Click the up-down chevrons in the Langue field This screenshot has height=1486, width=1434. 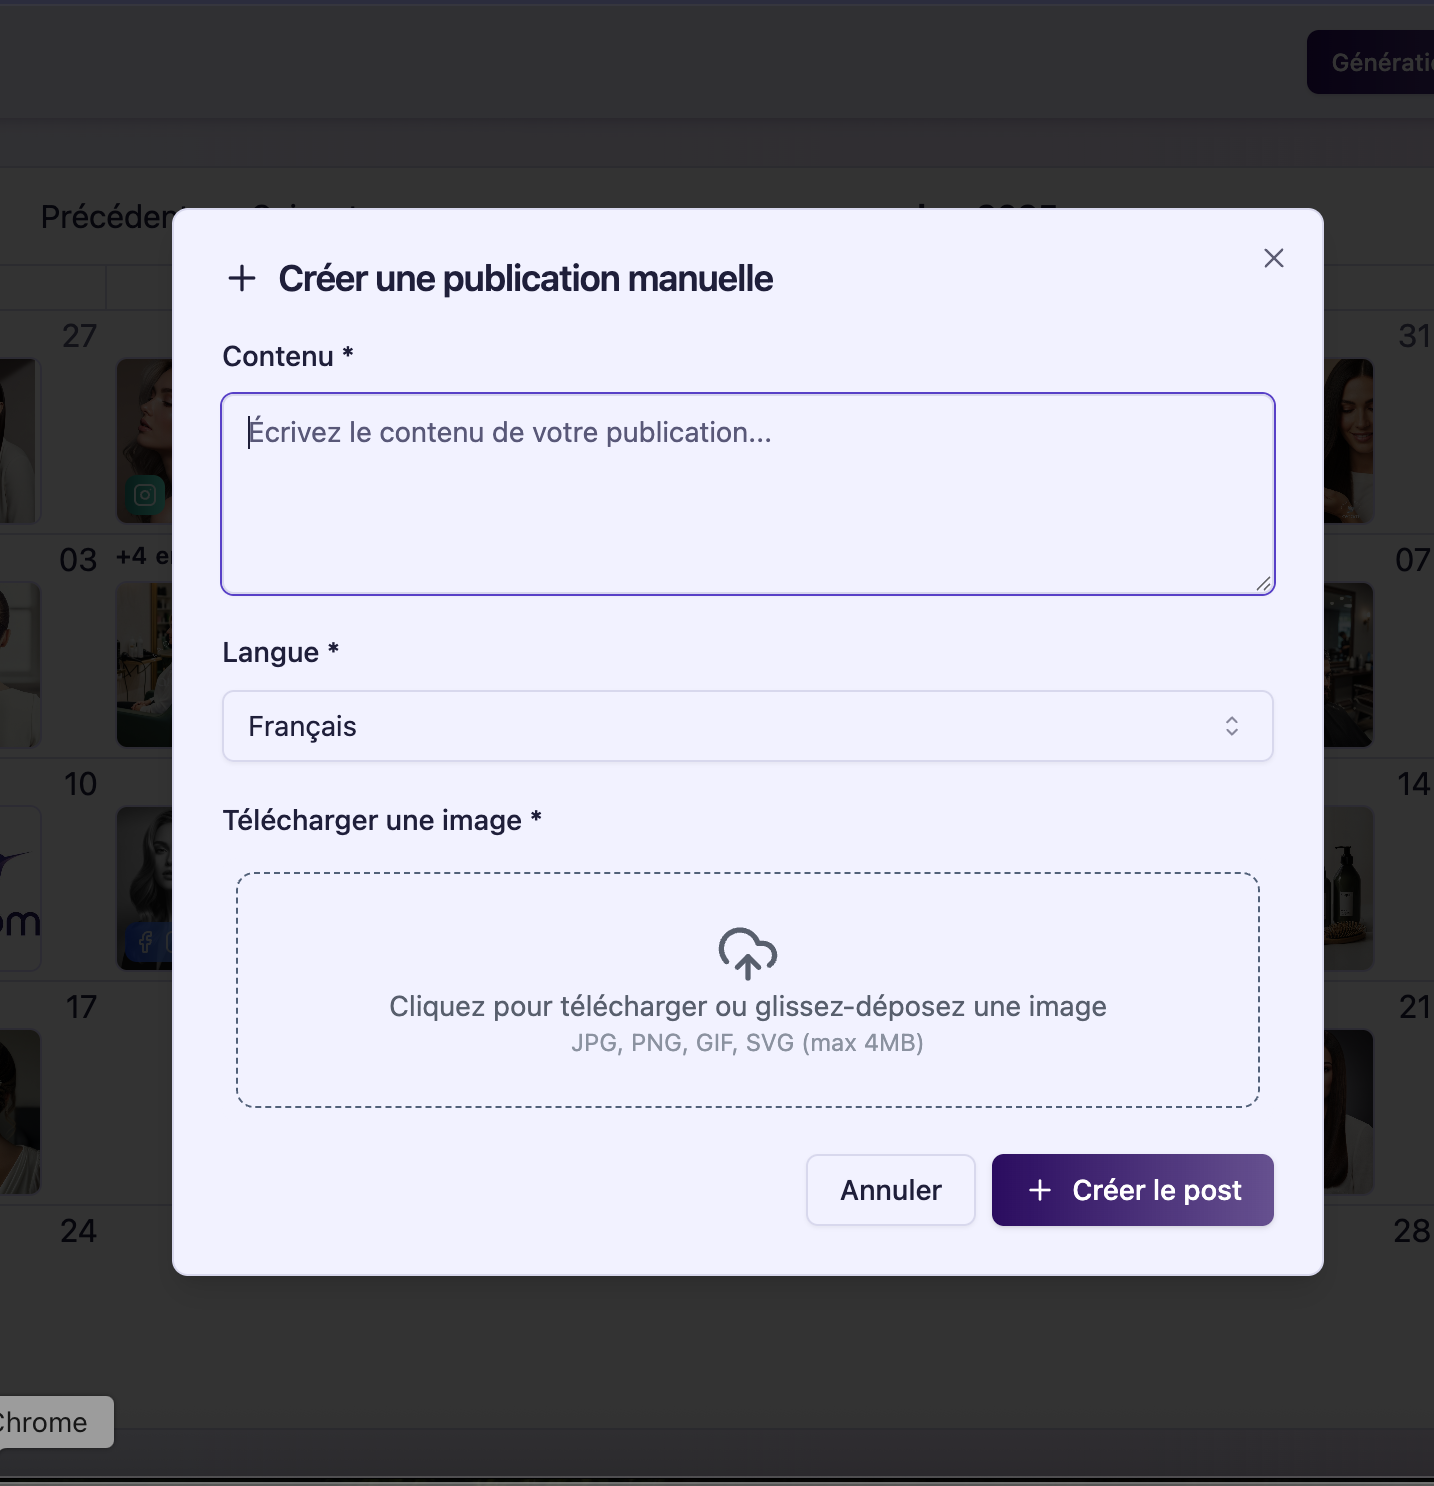pyautogui.click(x=1232, y=726)
